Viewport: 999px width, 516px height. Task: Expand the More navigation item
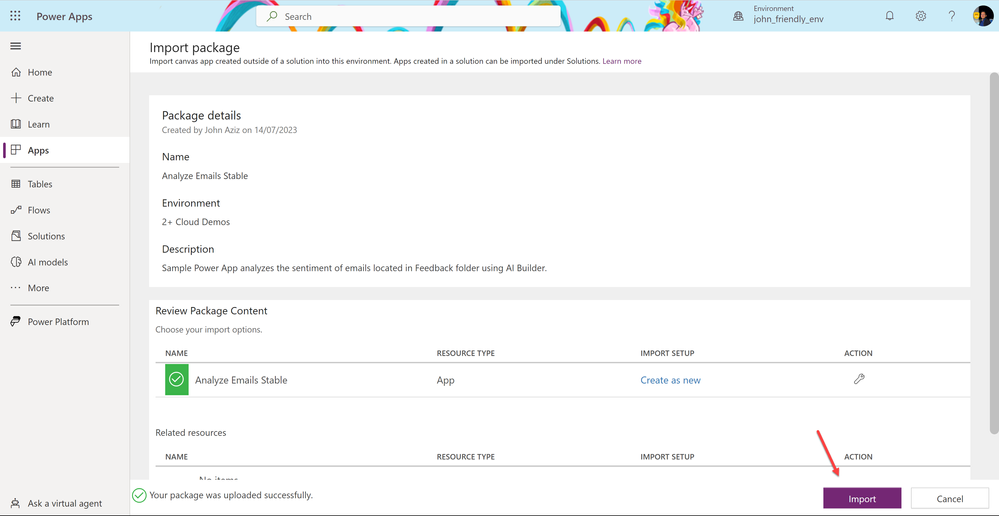[66, 288]
